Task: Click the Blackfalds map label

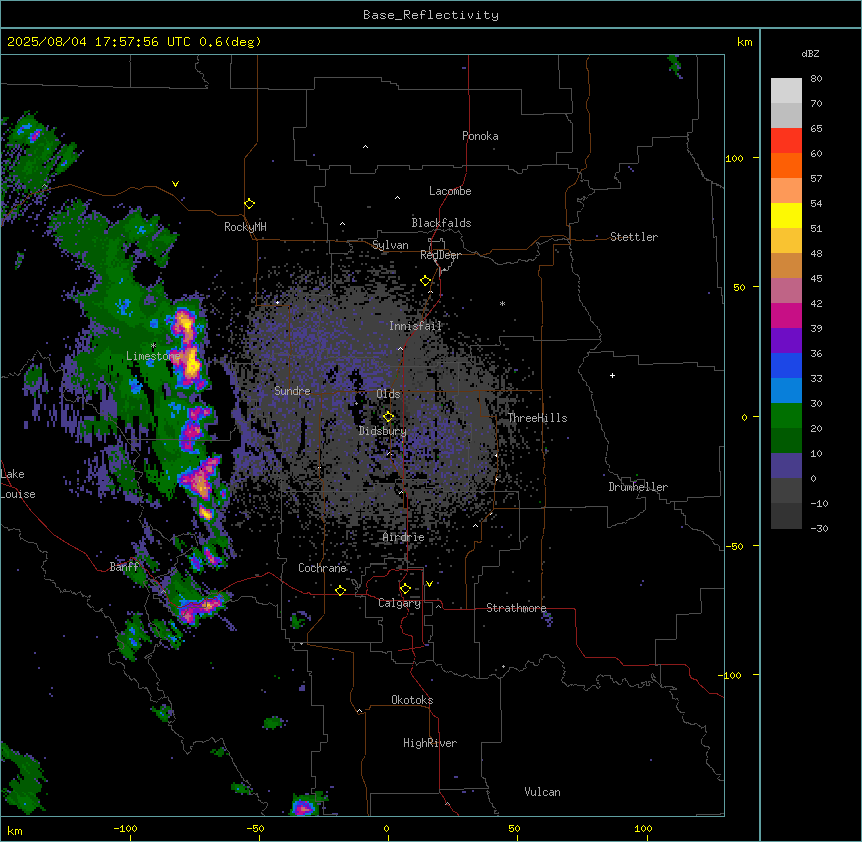Action: click(441, 223)
